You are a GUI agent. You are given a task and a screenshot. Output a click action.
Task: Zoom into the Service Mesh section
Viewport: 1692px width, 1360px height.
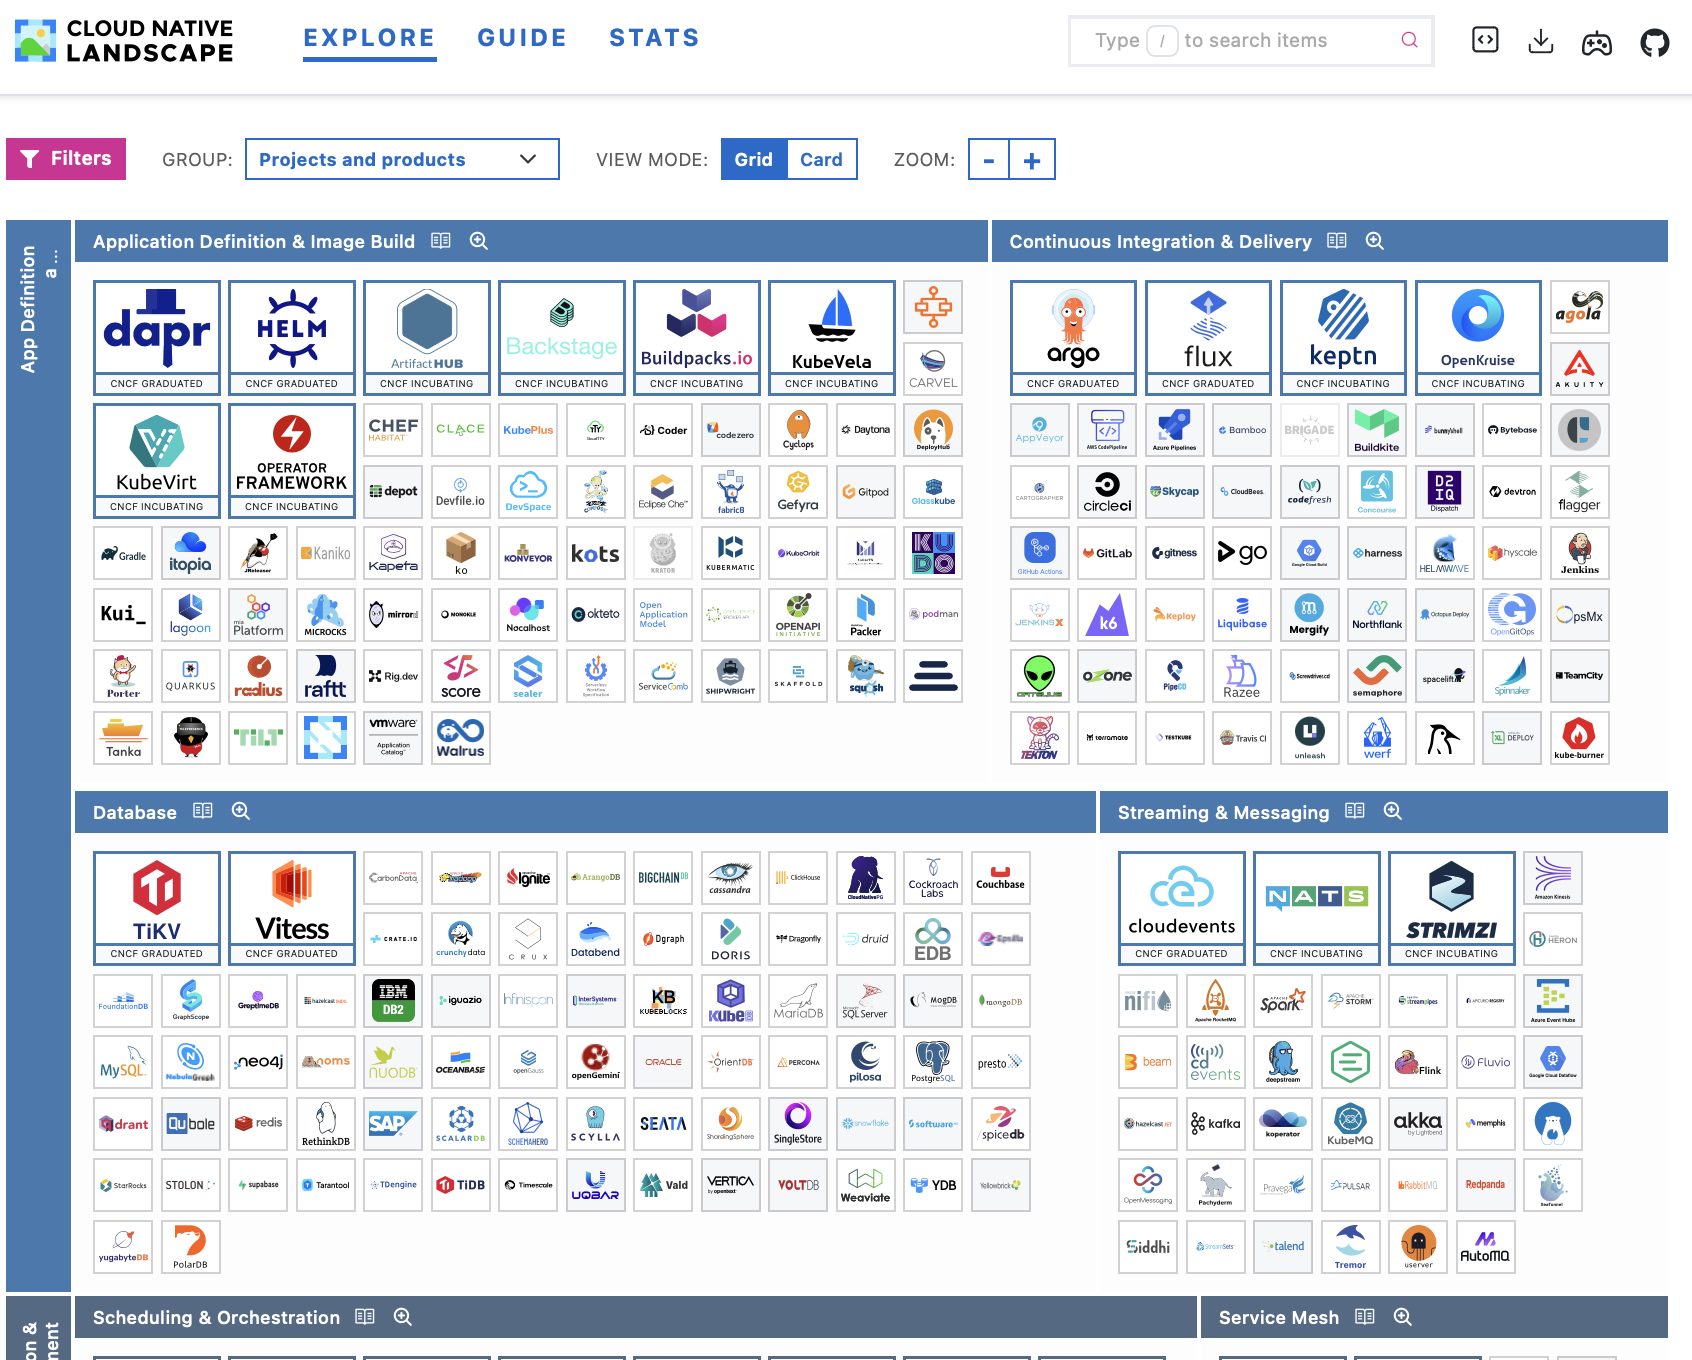(x=1403, y=1317)
